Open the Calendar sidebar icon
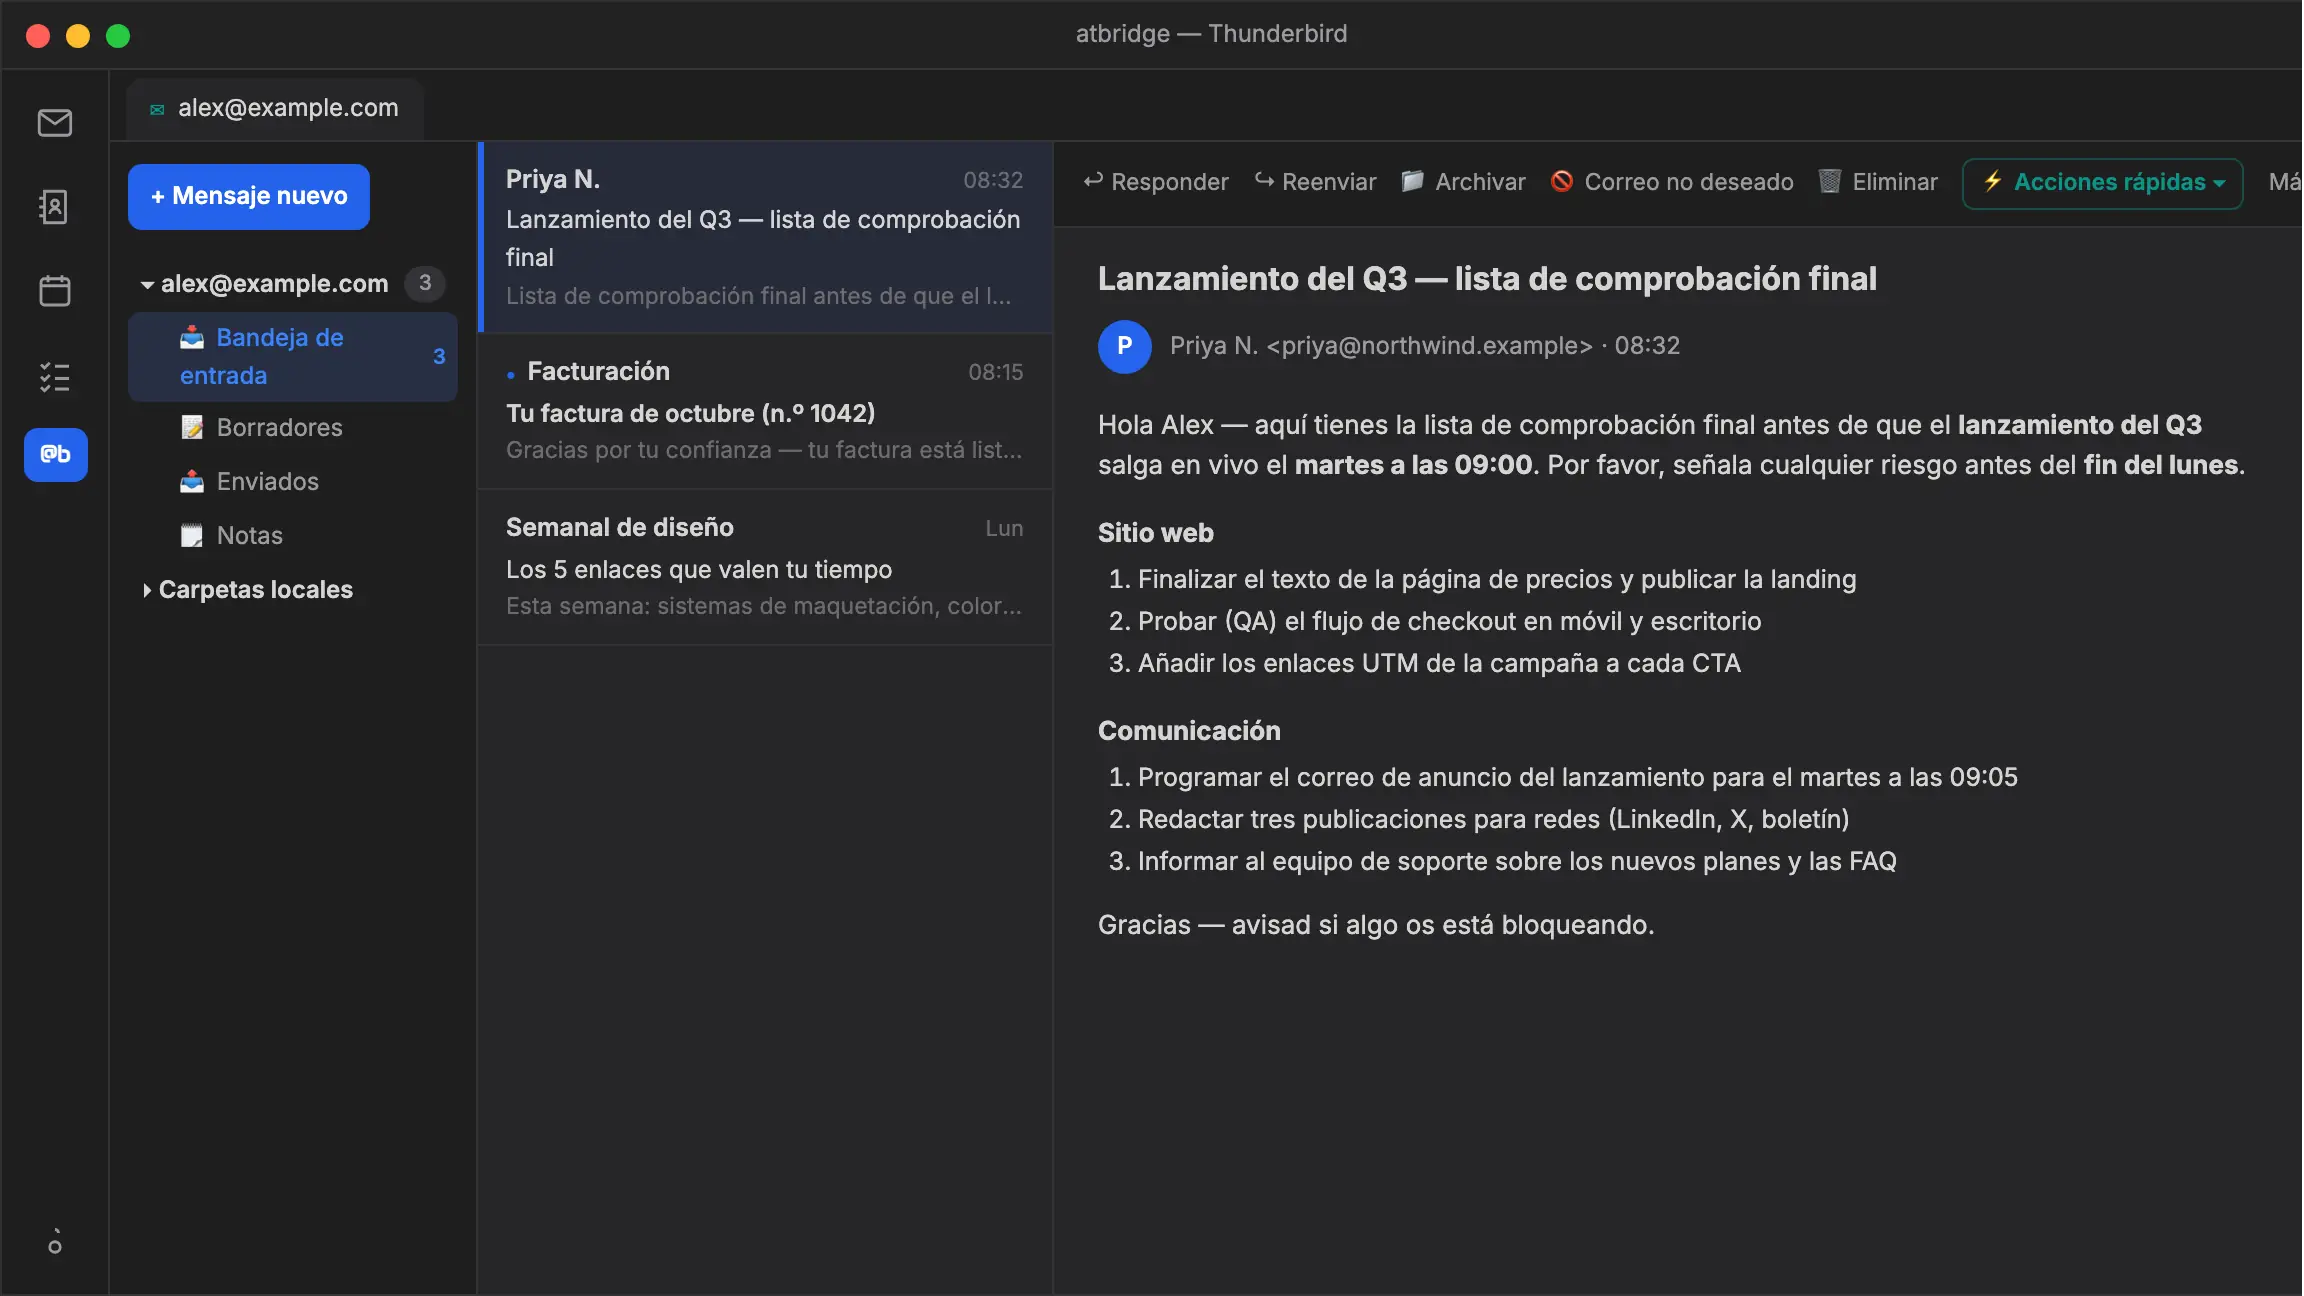This screenshot has width=2304, height=1296. pyautogui.click(x=55, y=291)
